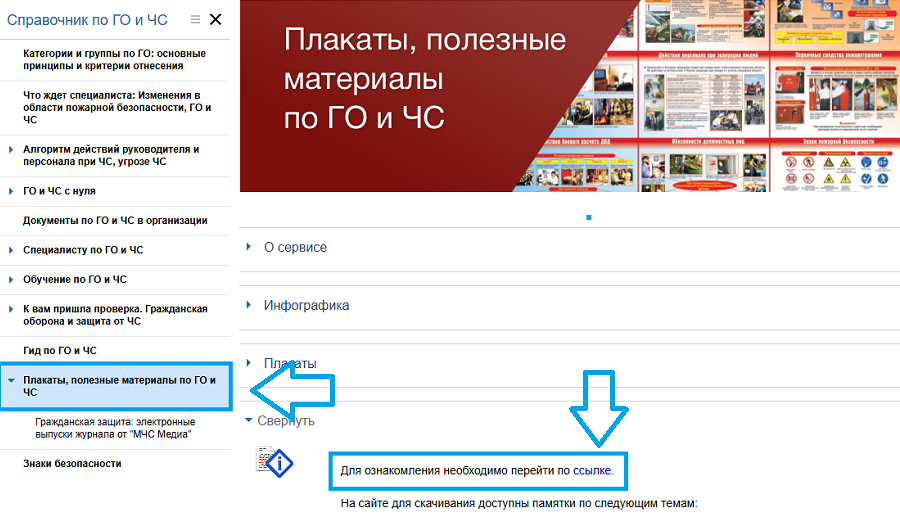Select Документы по ГО и ЧС в организации
The height and width of the screenshot is (517, 900).
[115, 221]
